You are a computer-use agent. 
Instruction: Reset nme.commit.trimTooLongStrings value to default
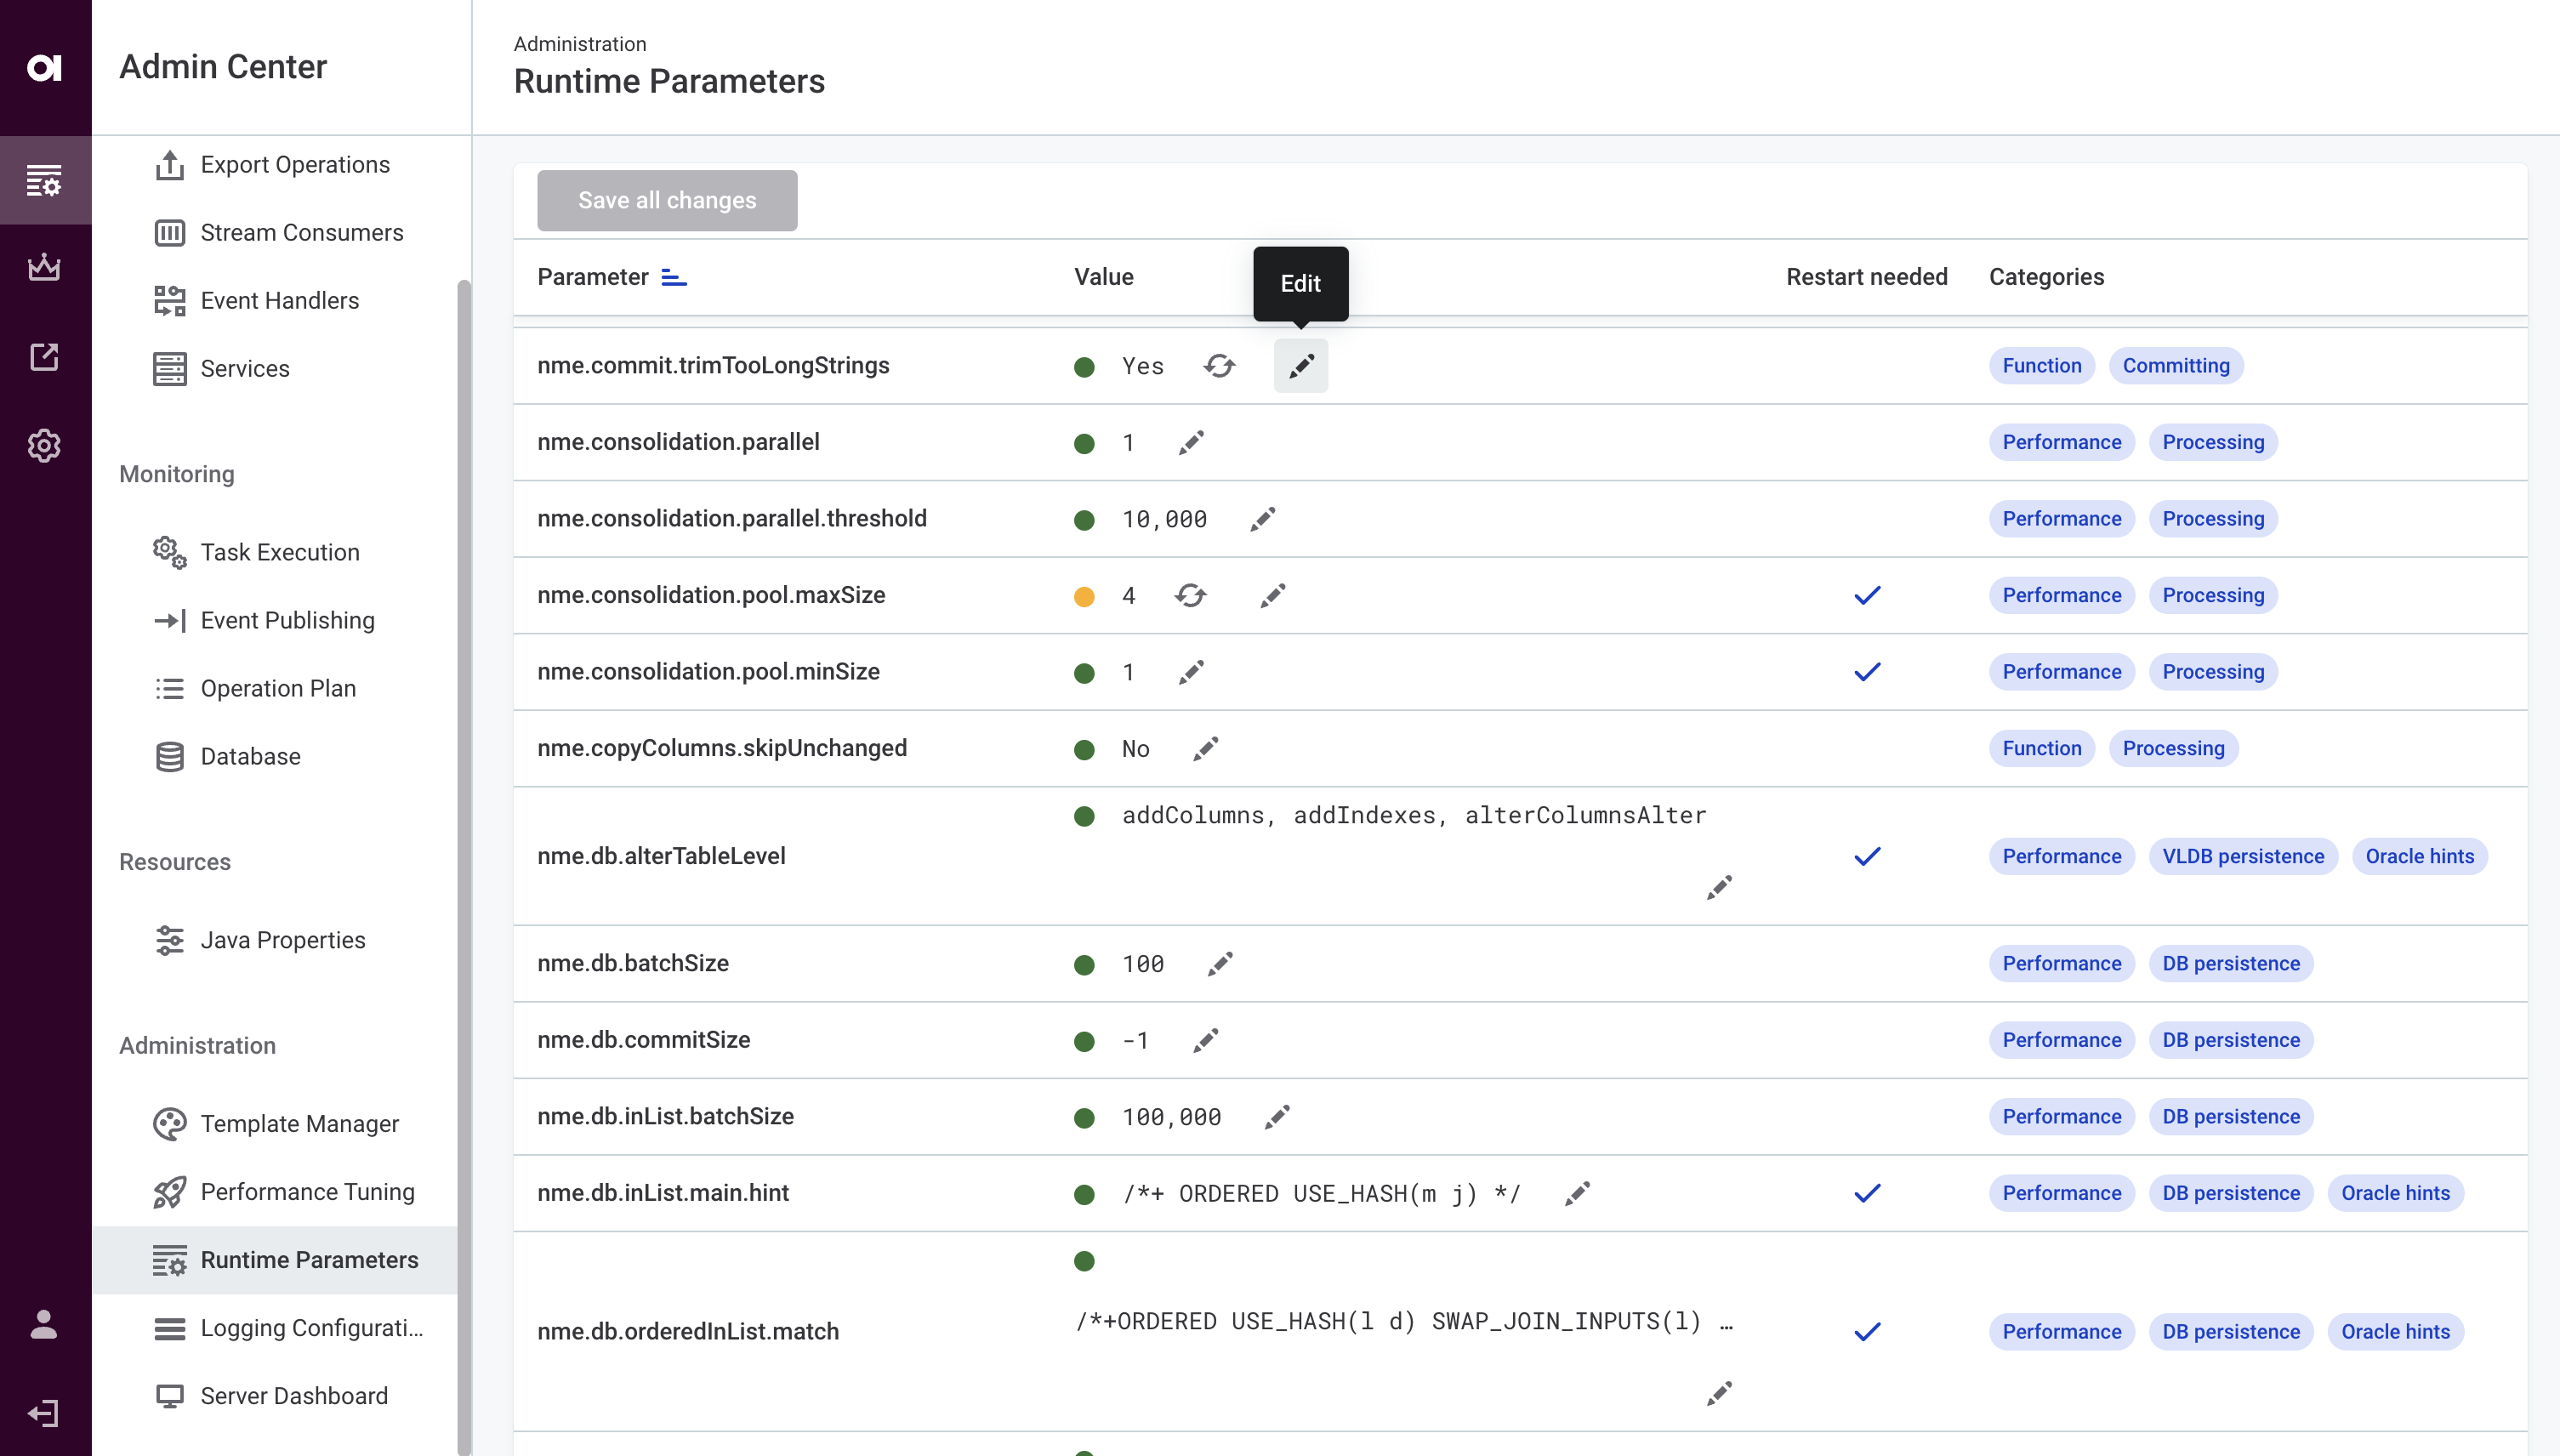(x=1219, y=366)
